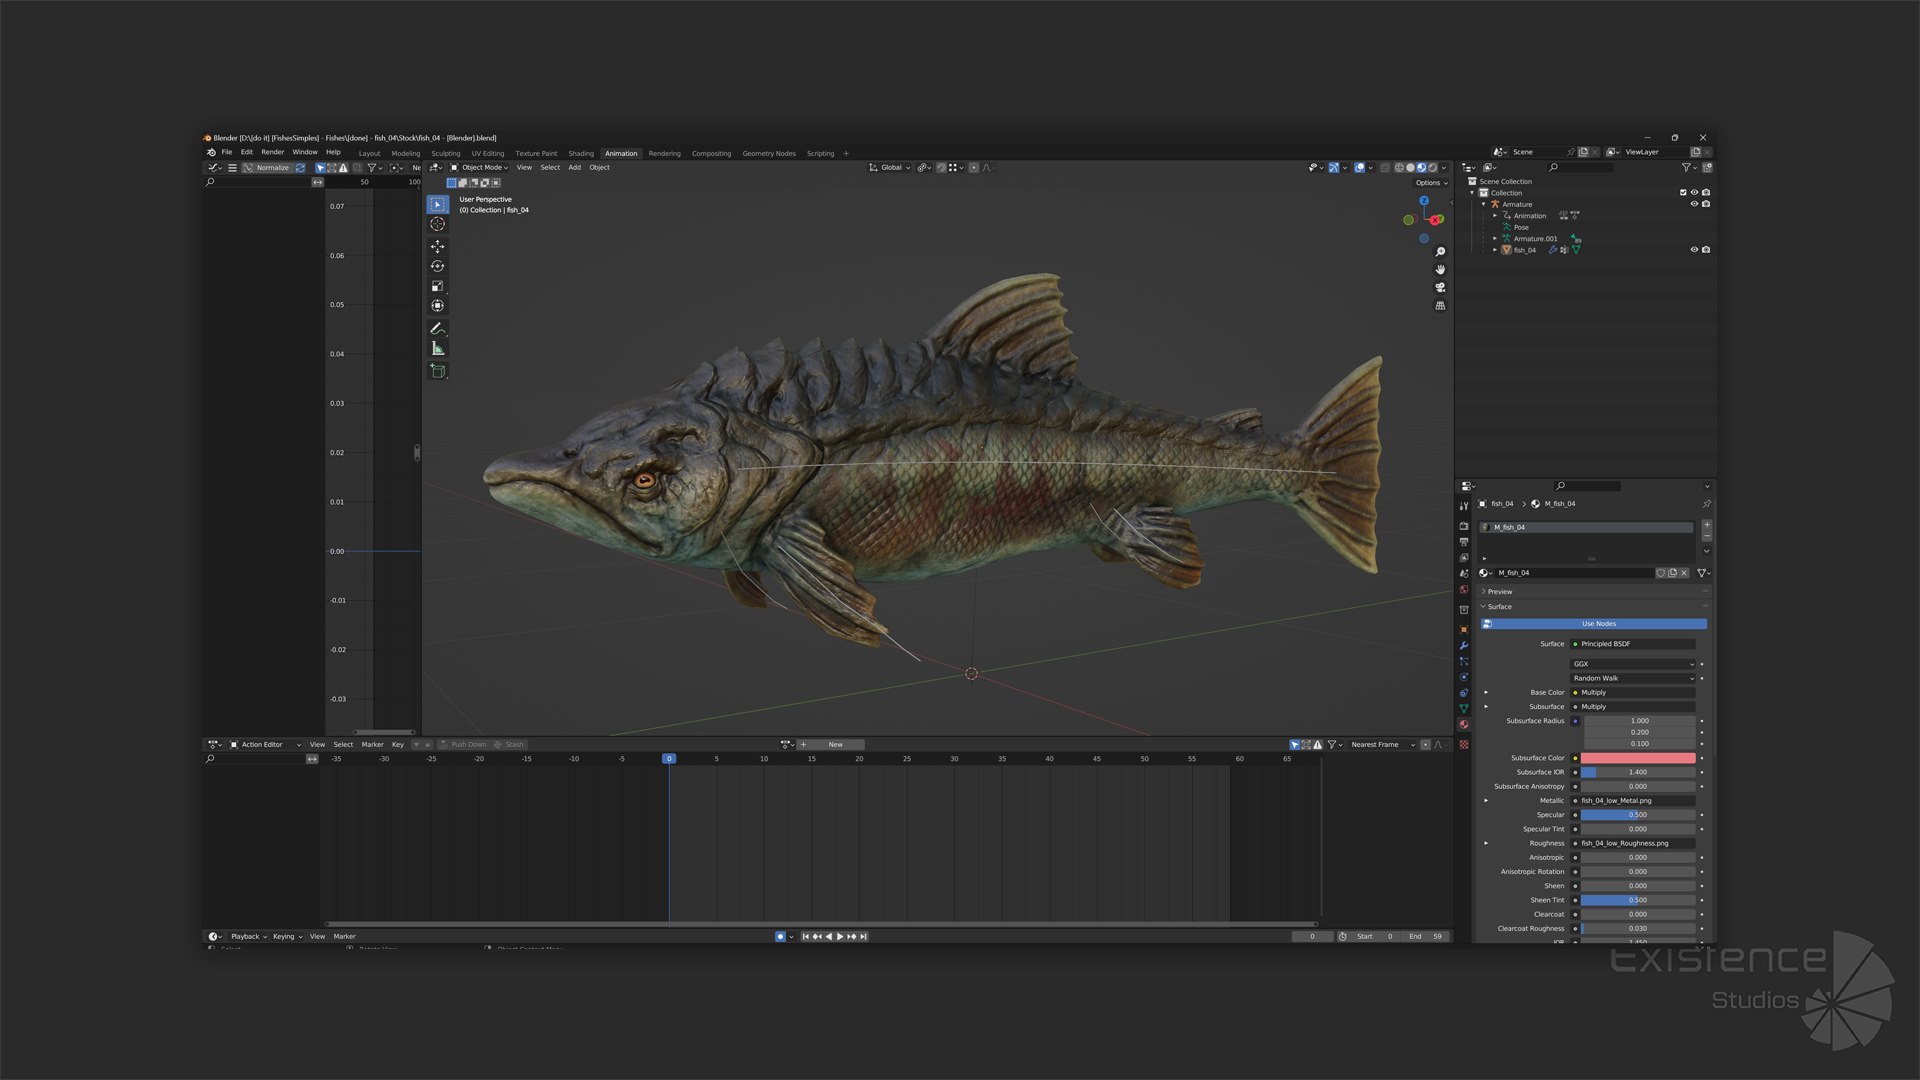Click the Use Nodes button
Screen dimensions: 1920x1080
(1593, 624)
